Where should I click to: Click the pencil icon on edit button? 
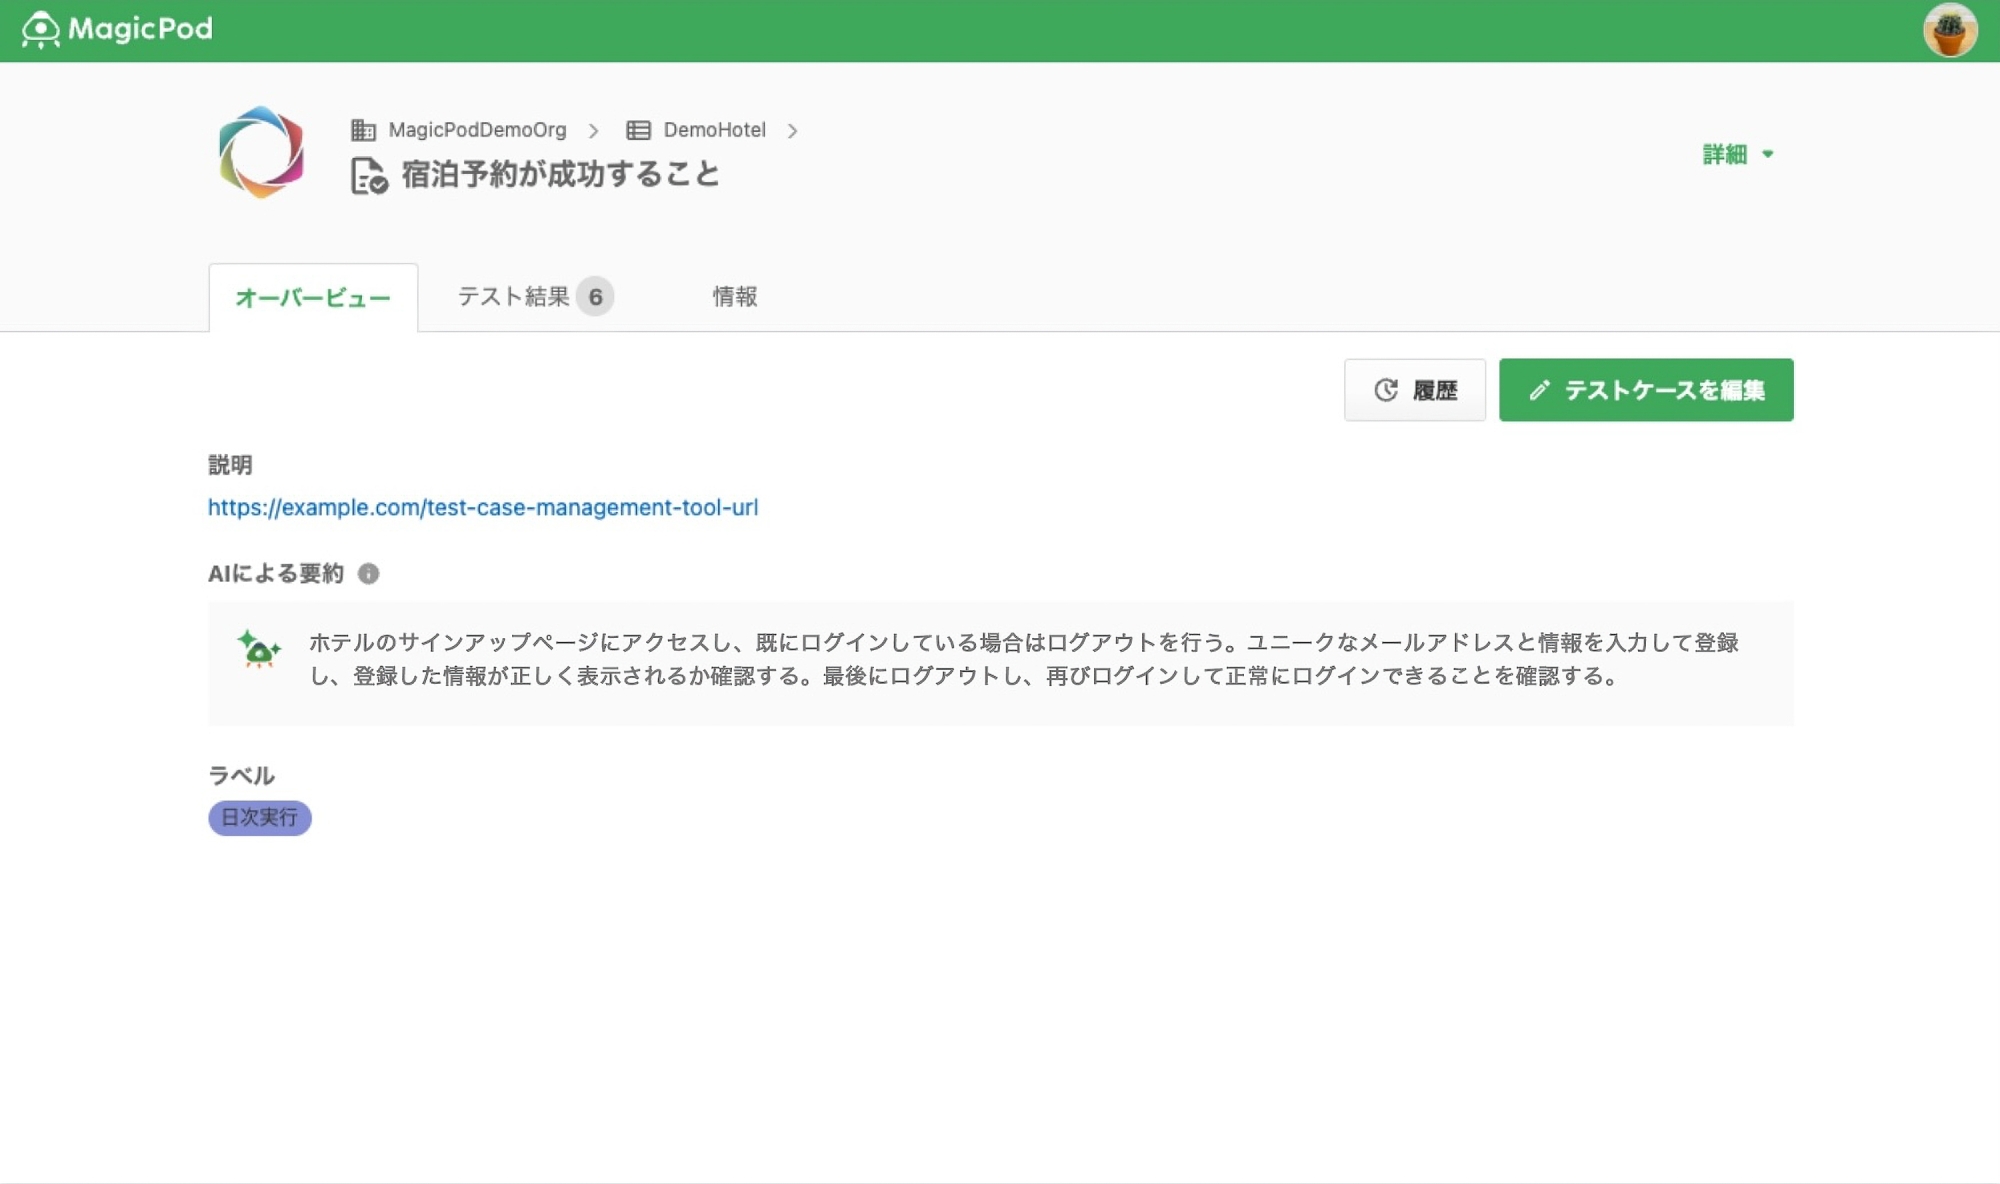1539,390
